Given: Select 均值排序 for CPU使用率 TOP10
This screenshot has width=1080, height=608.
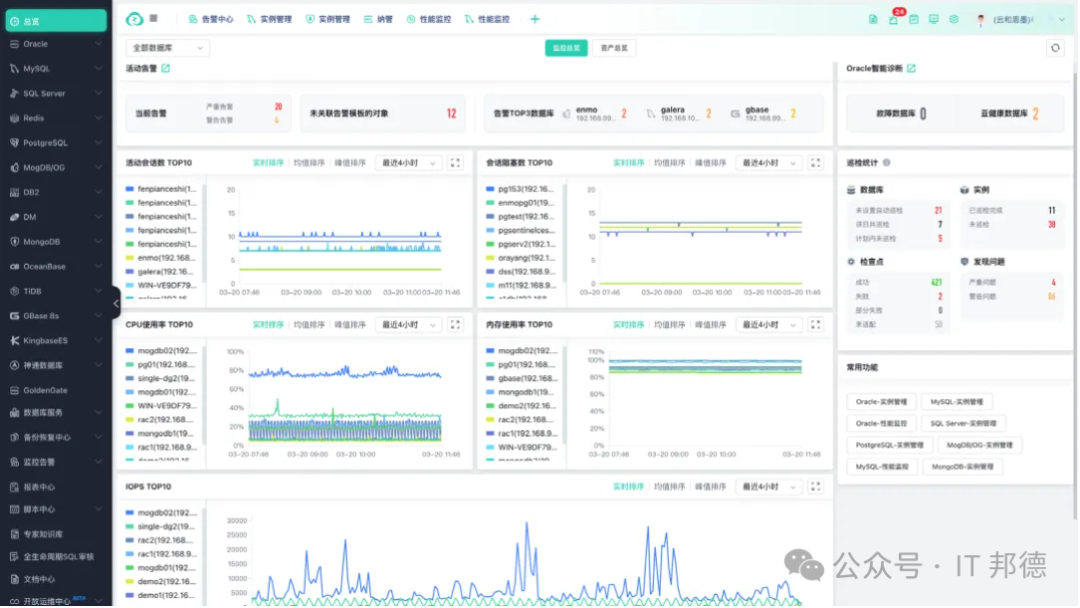Looking at the screenshot, I should point(309,325).
